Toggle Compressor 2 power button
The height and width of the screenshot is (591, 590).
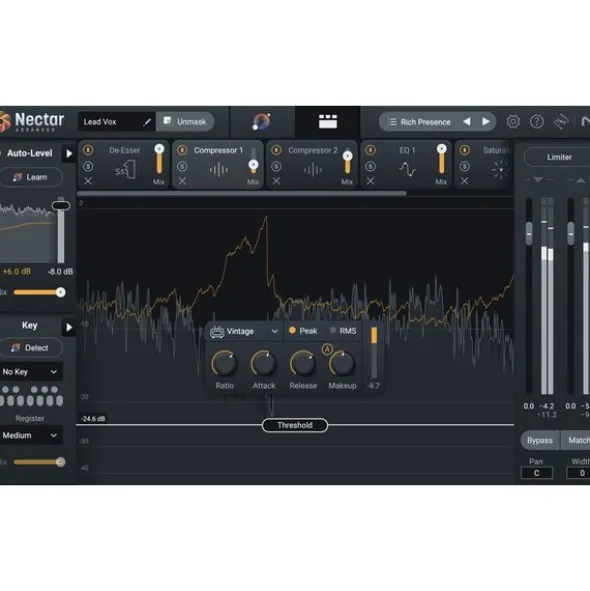tap(276, 150)
